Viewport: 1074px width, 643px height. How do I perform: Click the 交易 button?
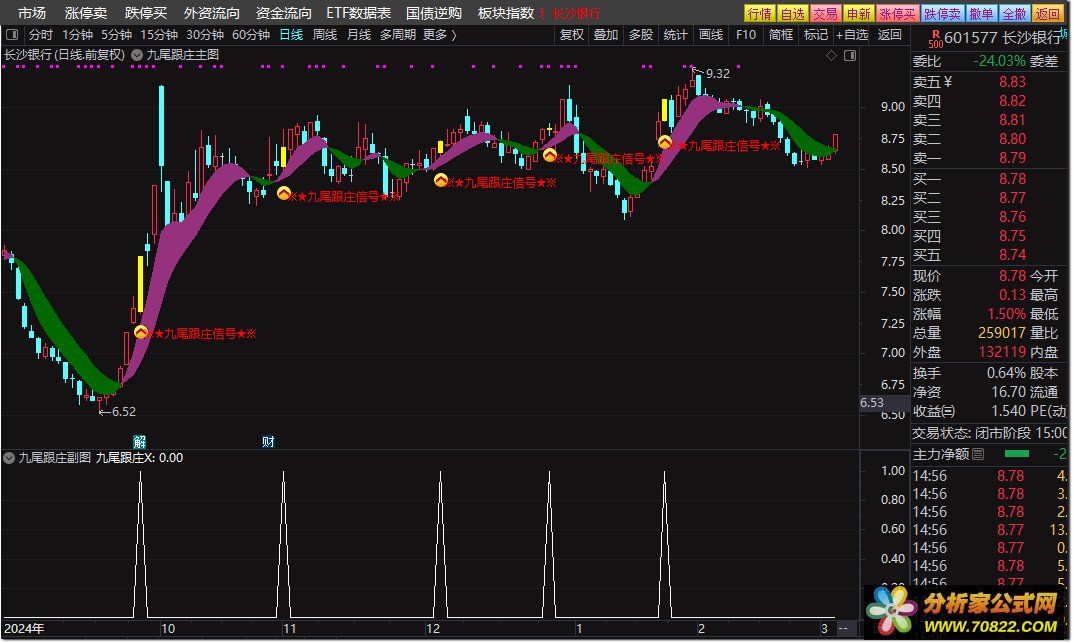pos(825,14)
